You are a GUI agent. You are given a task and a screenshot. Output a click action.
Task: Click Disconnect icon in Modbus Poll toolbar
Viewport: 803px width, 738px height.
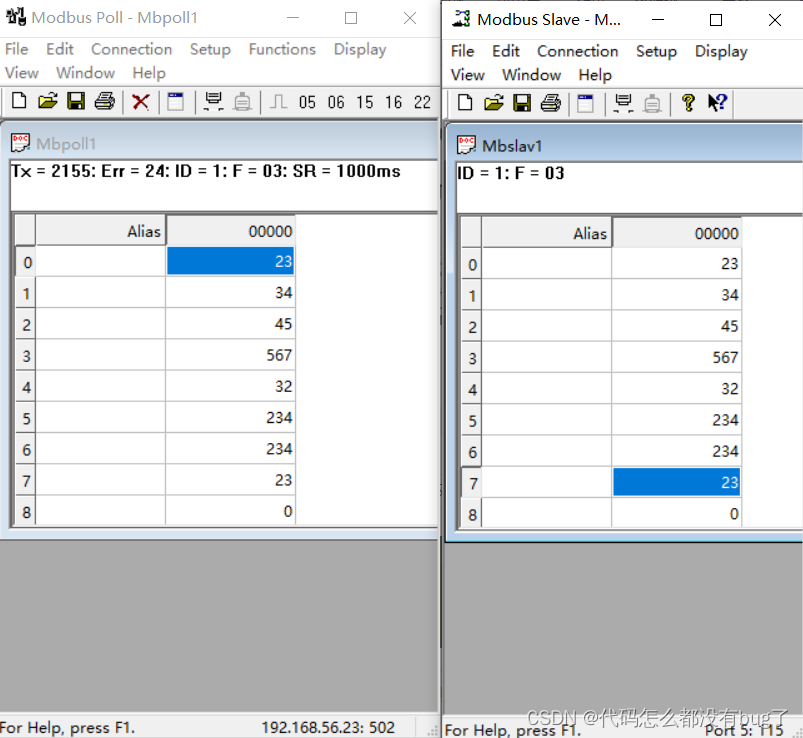(x=242, y=101)
